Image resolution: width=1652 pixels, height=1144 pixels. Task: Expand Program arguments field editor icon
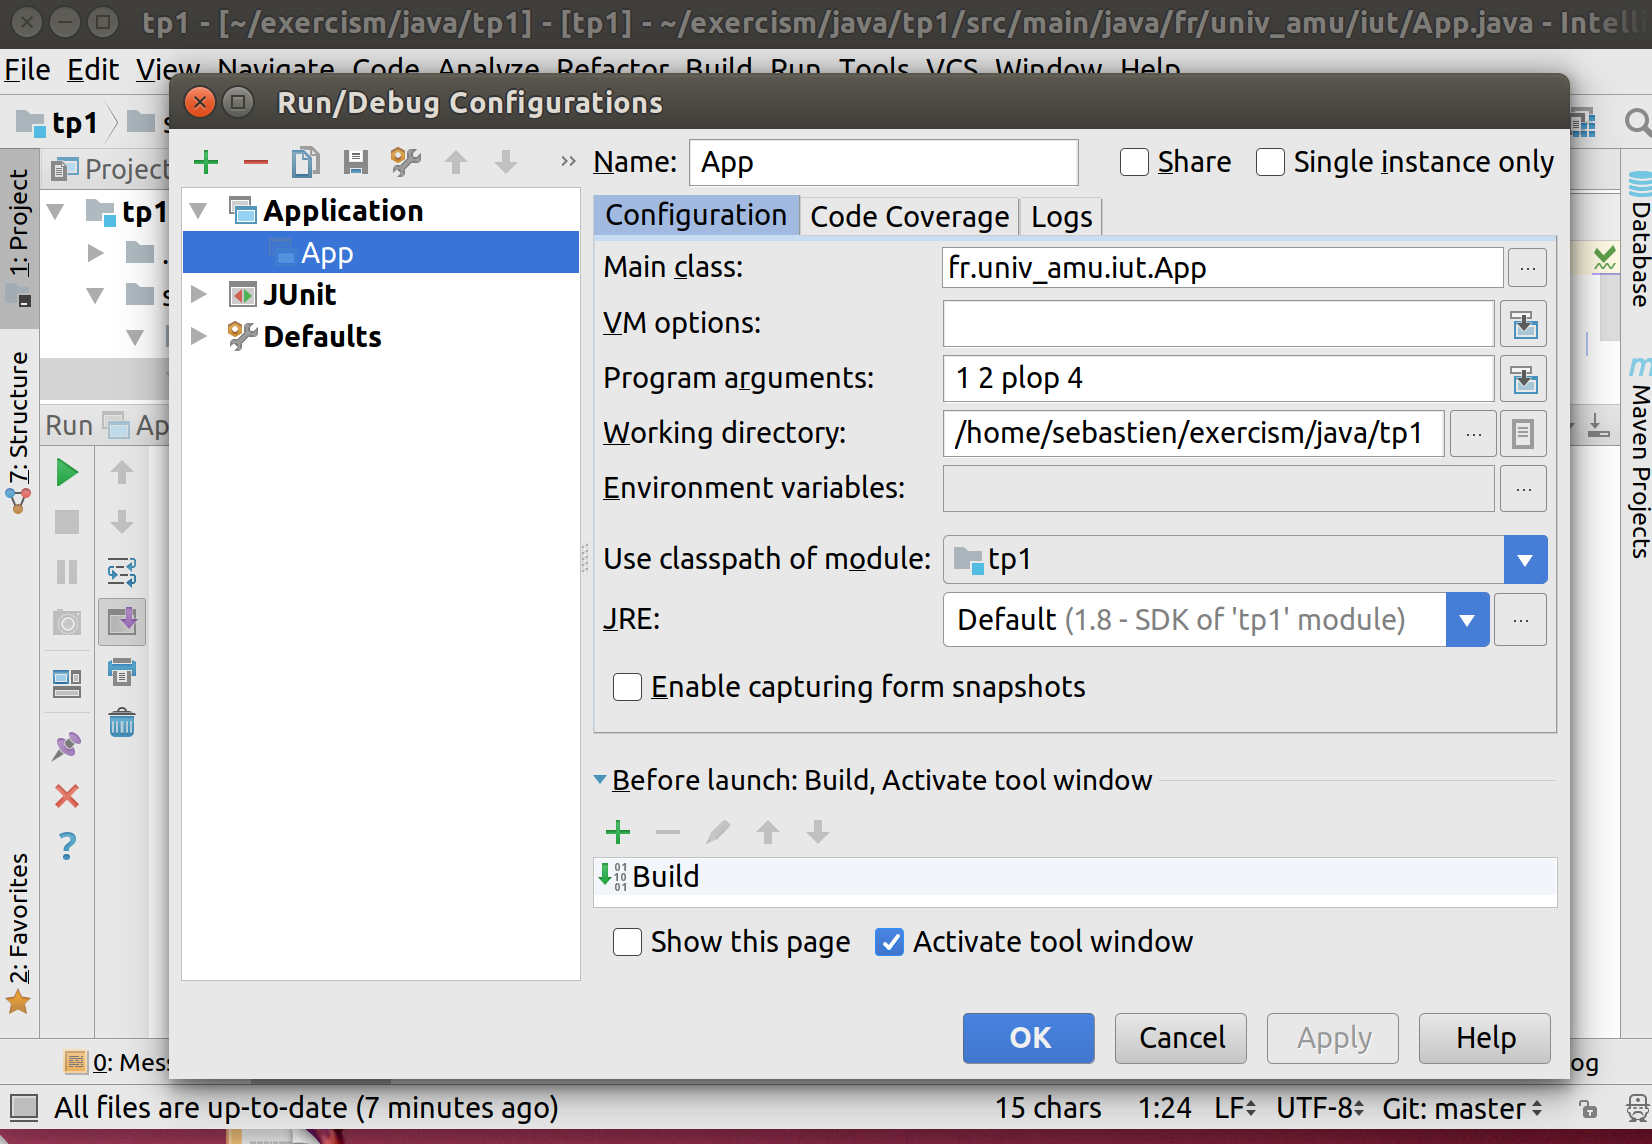pyautogui.click(x=1523, y=379)
